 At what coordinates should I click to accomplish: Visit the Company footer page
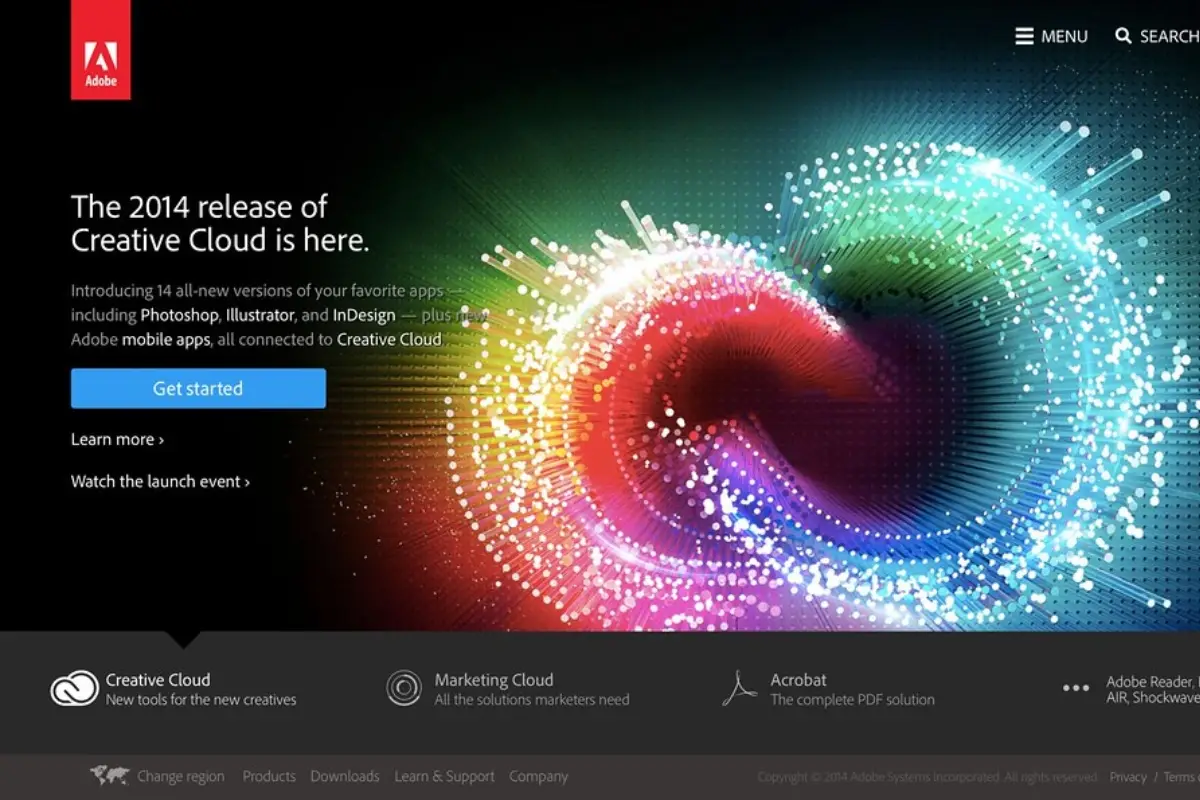point(538,776)
